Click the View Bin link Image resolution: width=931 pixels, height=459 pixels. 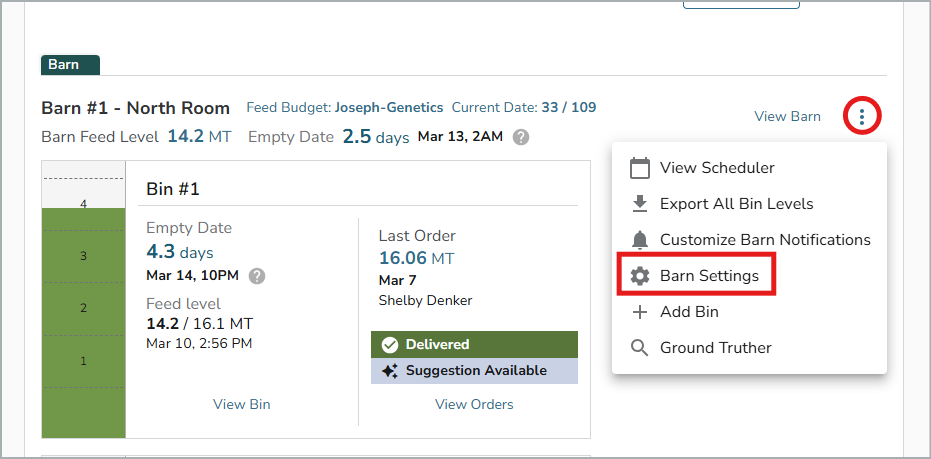tap(241, 405)
